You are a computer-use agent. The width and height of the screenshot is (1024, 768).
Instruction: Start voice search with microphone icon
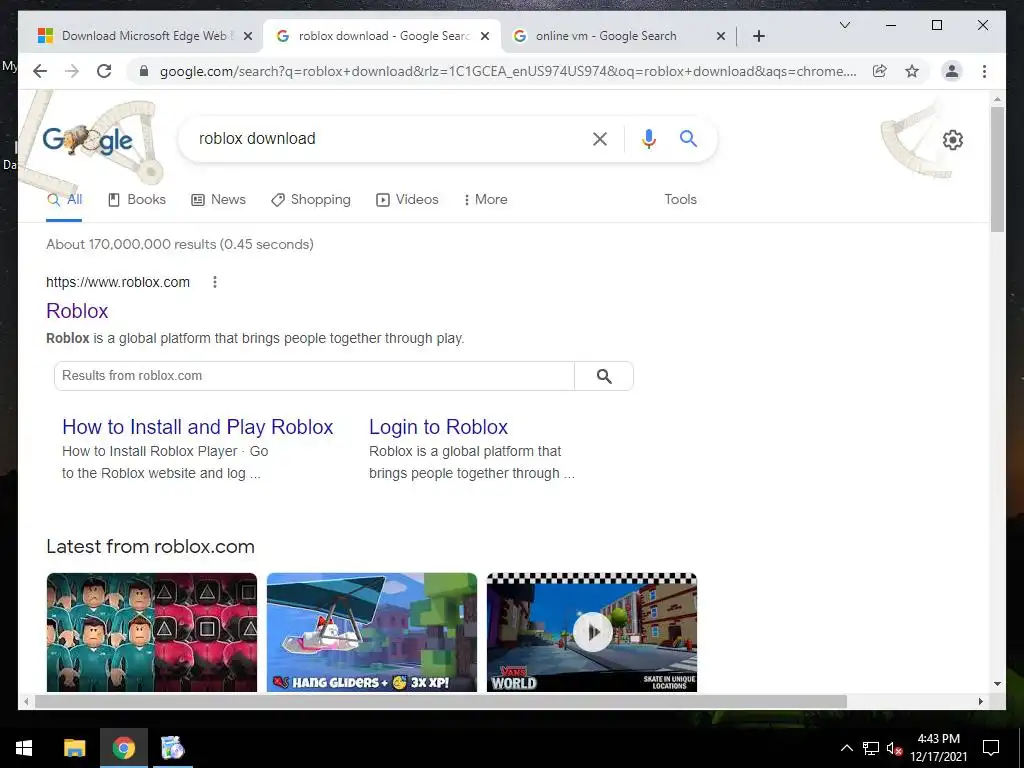(x=648, y=138)
